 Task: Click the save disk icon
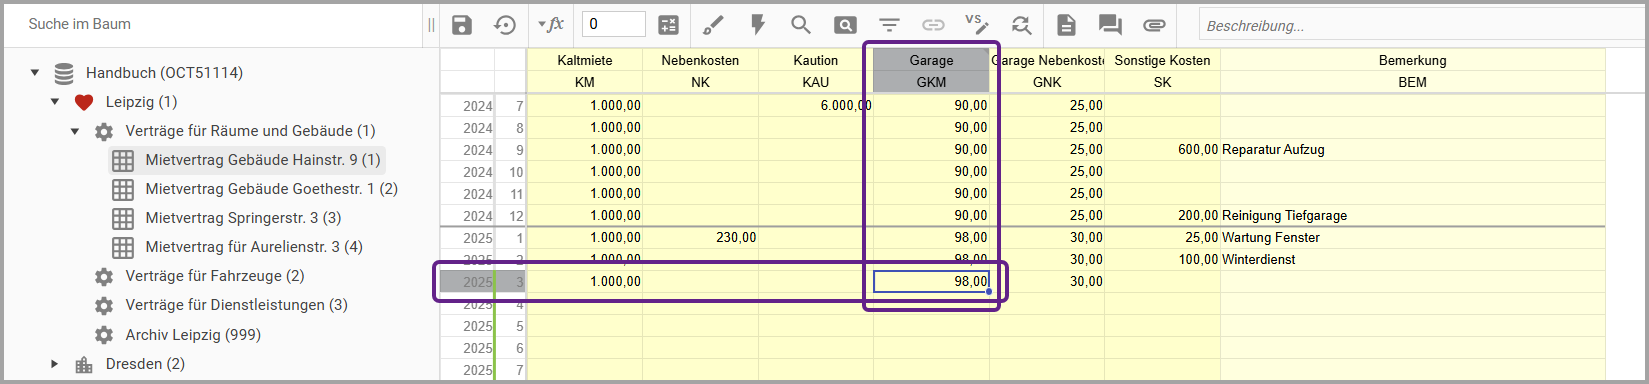(x=461, y=25)
